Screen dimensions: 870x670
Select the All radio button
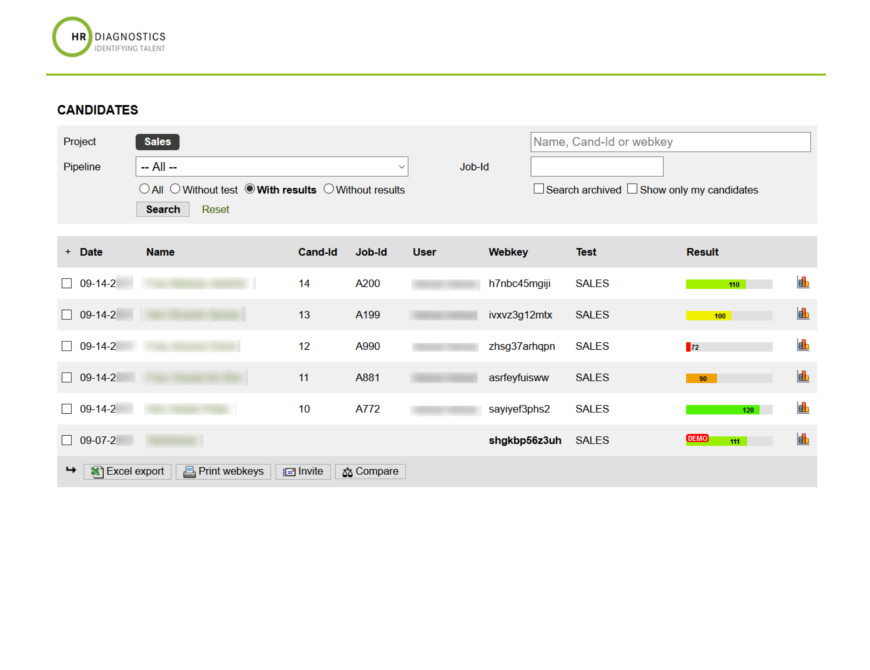click(144, 189)
